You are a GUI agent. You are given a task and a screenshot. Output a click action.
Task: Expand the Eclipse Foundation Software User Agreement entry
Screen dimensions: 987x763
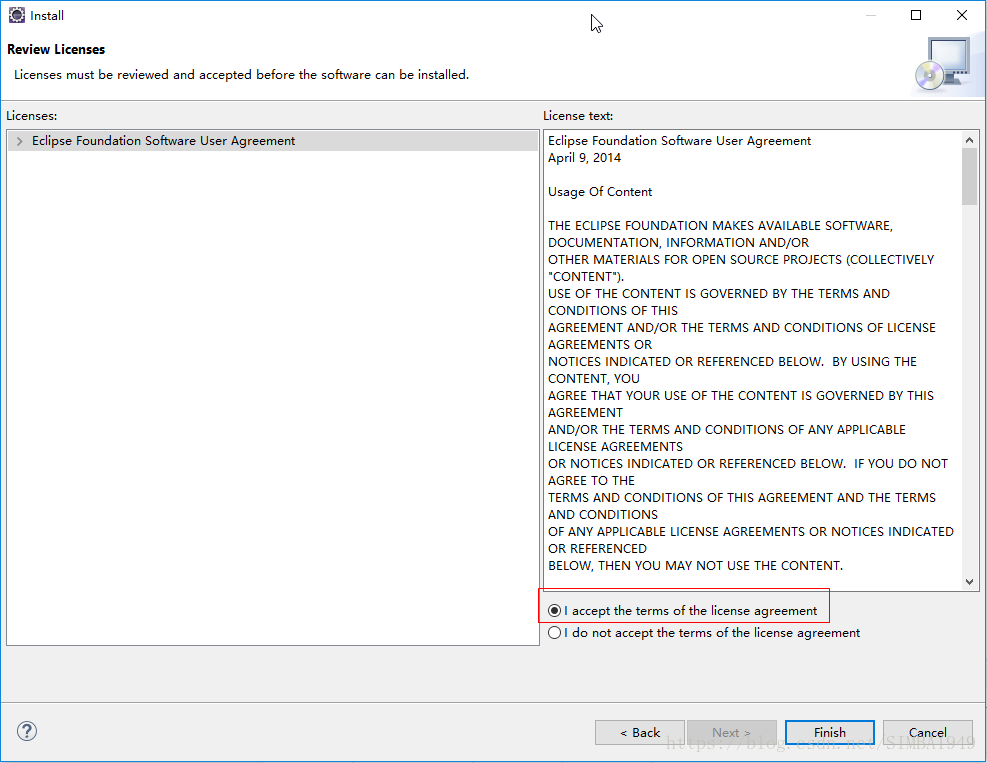19,140
